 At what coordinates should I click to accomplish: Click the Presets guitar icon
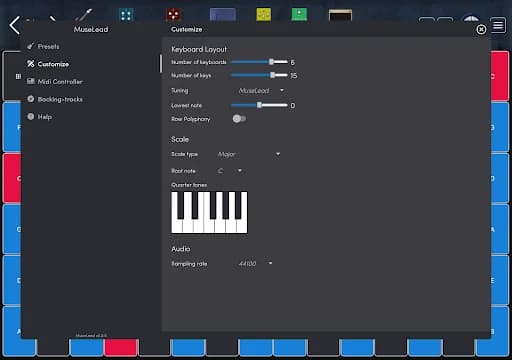[x=30, y=46]
